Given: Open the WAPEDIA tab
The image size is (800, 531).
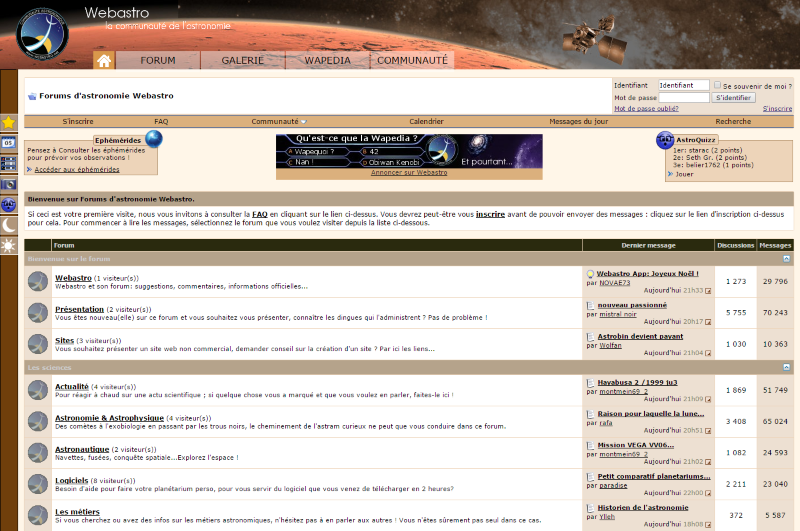Looking at the screenshot, I should pos(328,60).
